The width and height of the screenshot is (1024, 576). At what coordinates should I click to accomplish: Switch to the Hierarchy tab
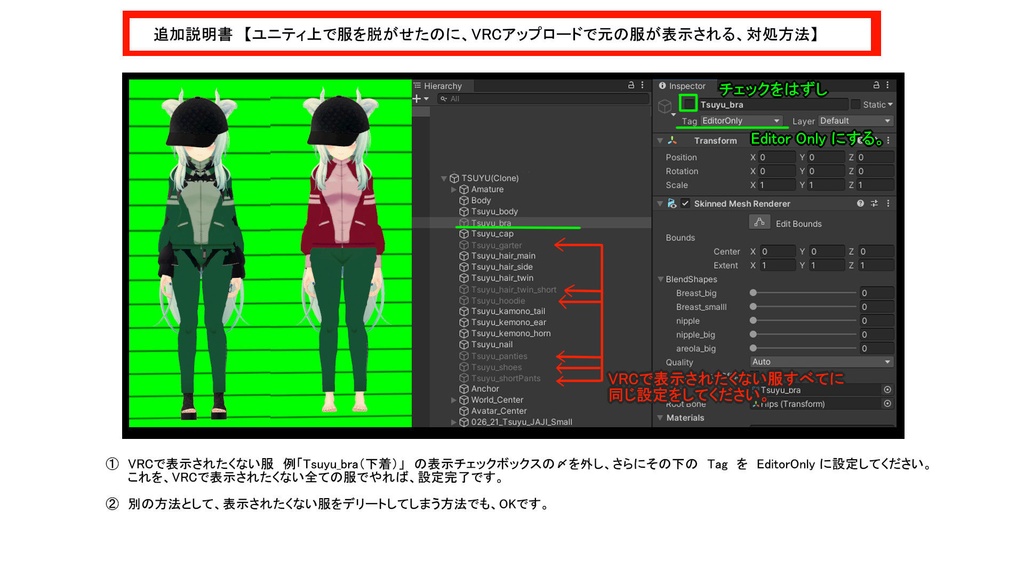443,86
